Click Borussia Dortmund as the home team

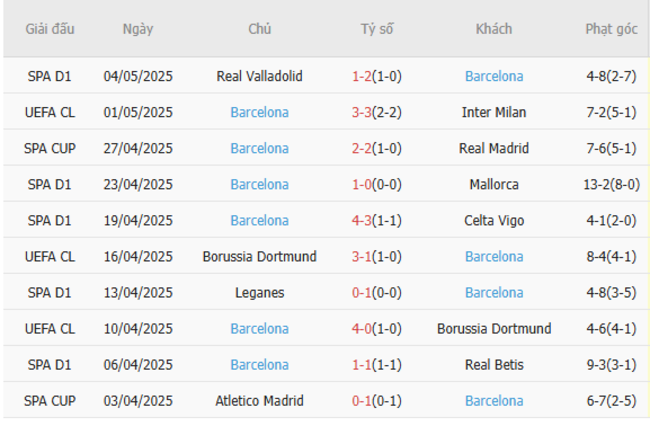(x=259, y=256)
